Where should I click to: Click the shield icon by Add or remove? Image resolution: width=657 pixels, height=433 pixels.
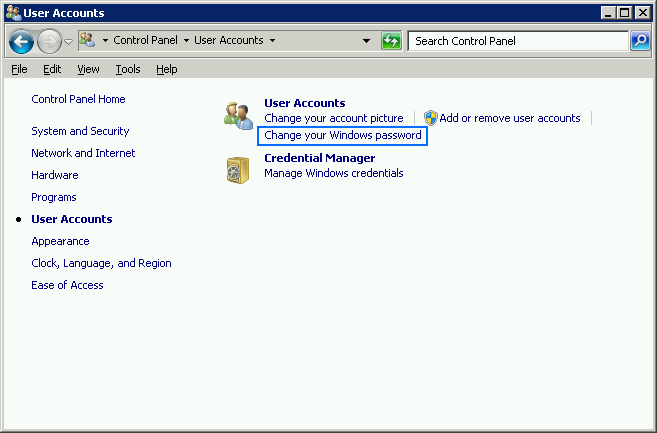pos(431,118)
